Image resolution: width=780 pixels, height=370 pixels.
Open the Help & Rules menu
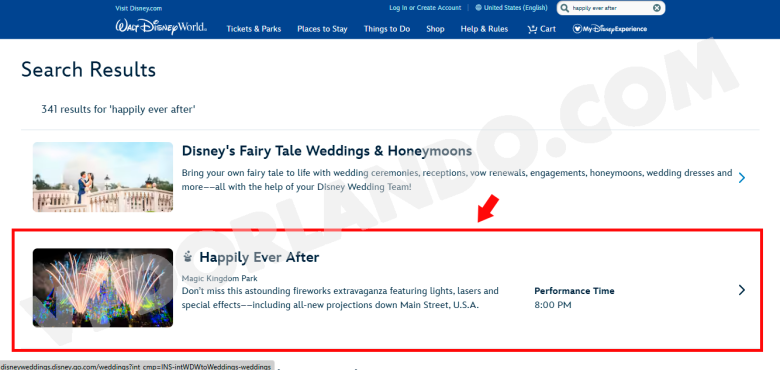(x=485, y=29)
